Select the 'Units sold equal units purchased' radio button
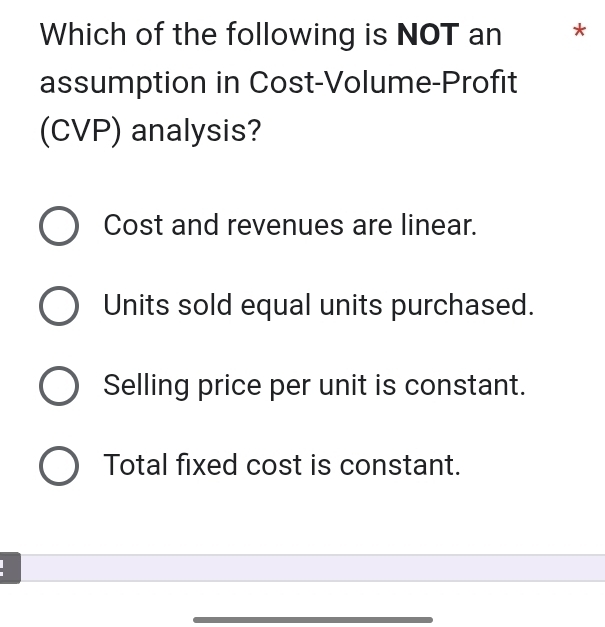The height and width of the screenshot is (627, 605). coord(59,307)
